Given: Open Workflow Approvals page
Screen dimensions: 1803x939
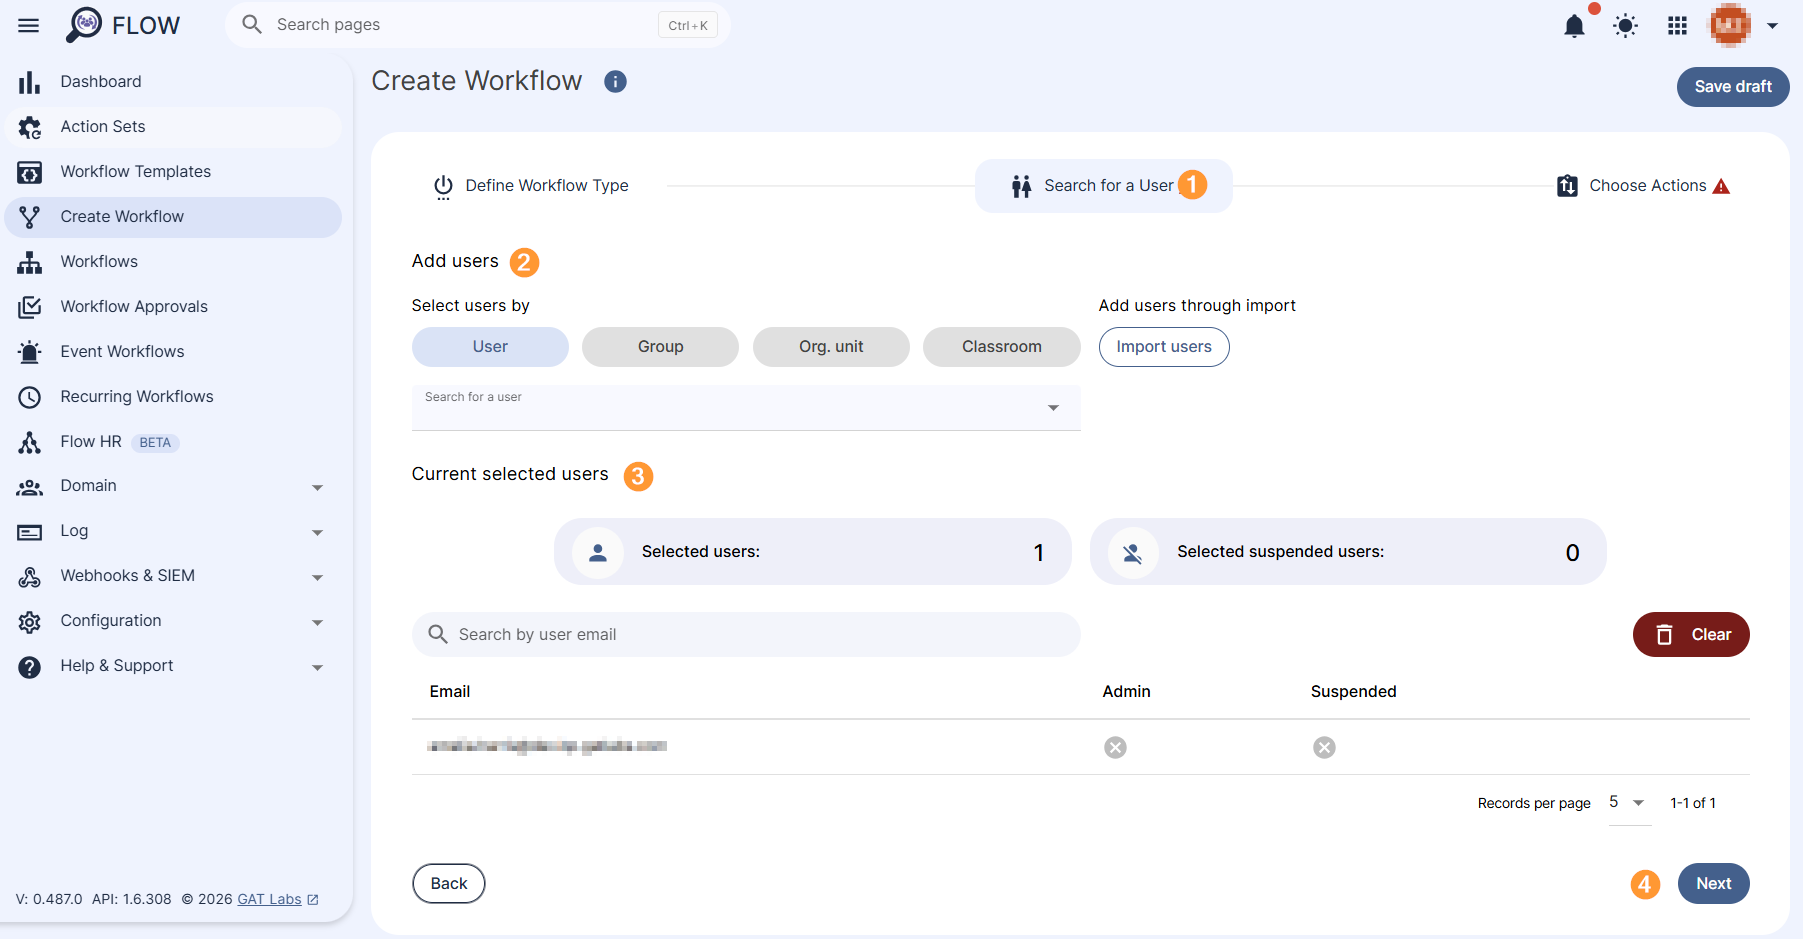Looking at the screenshot, I should pos(173,307).
